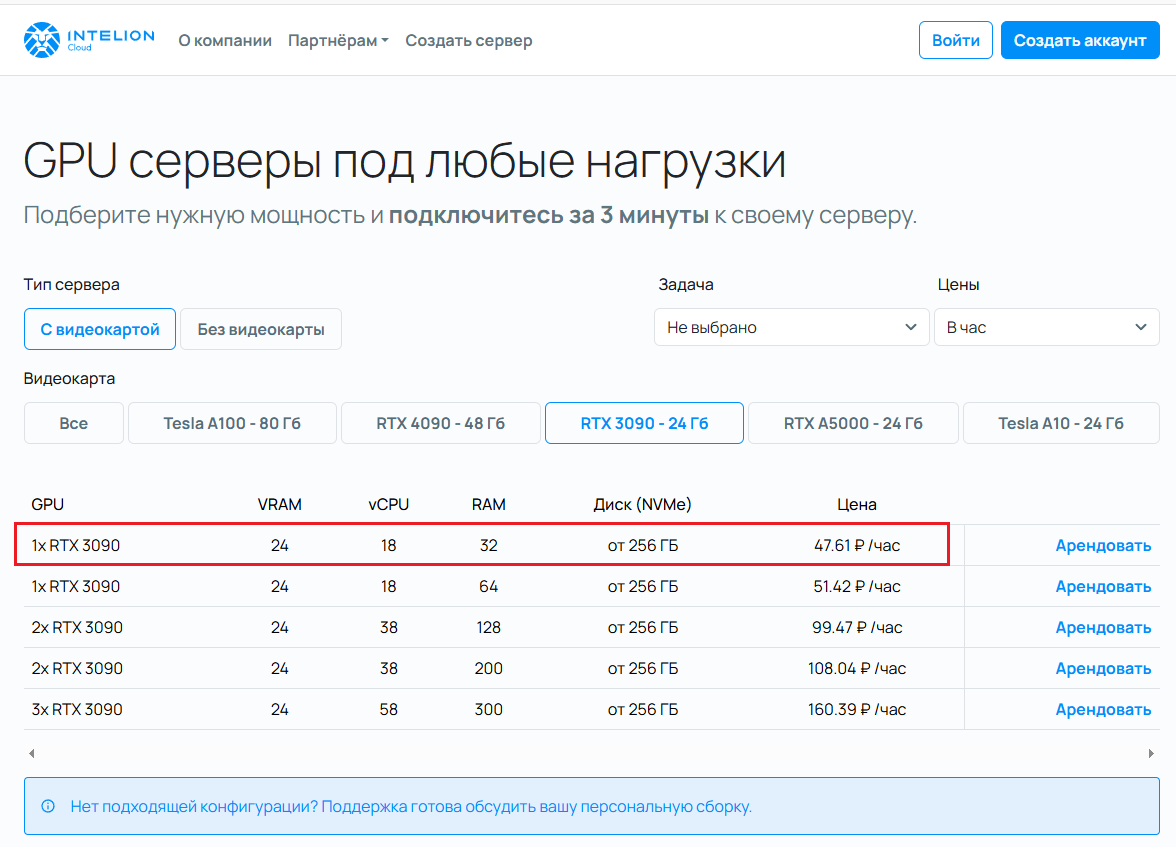Image resolution: width=1176 pixels, height=847 pixels.
Task: Click the '51.42 ₽ /час' price cell
Action: [x=856, y=587]
